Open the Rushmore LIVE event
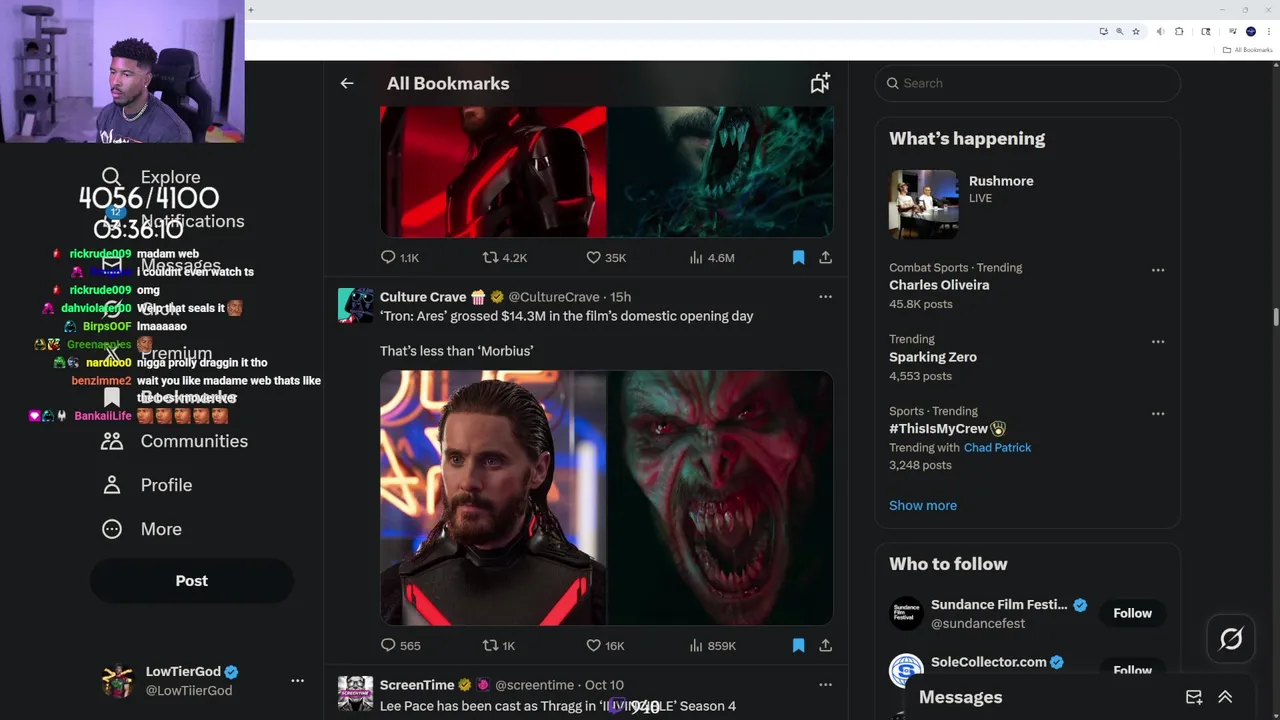The height and width of the screenshot is (720, 1280). [1001, 181]
